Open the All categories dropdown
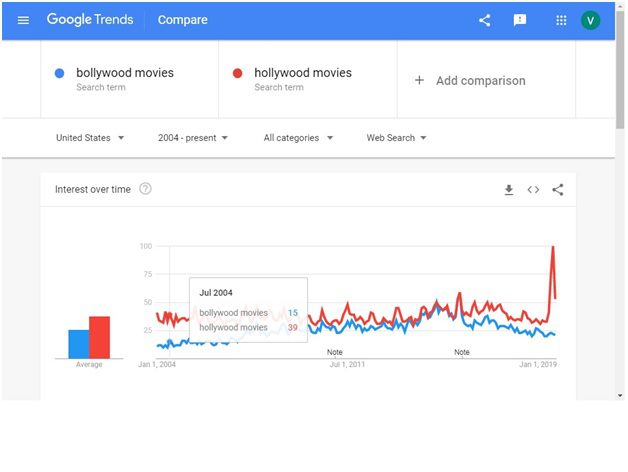The width and height of the screenshot is (628, 472). 298,138
